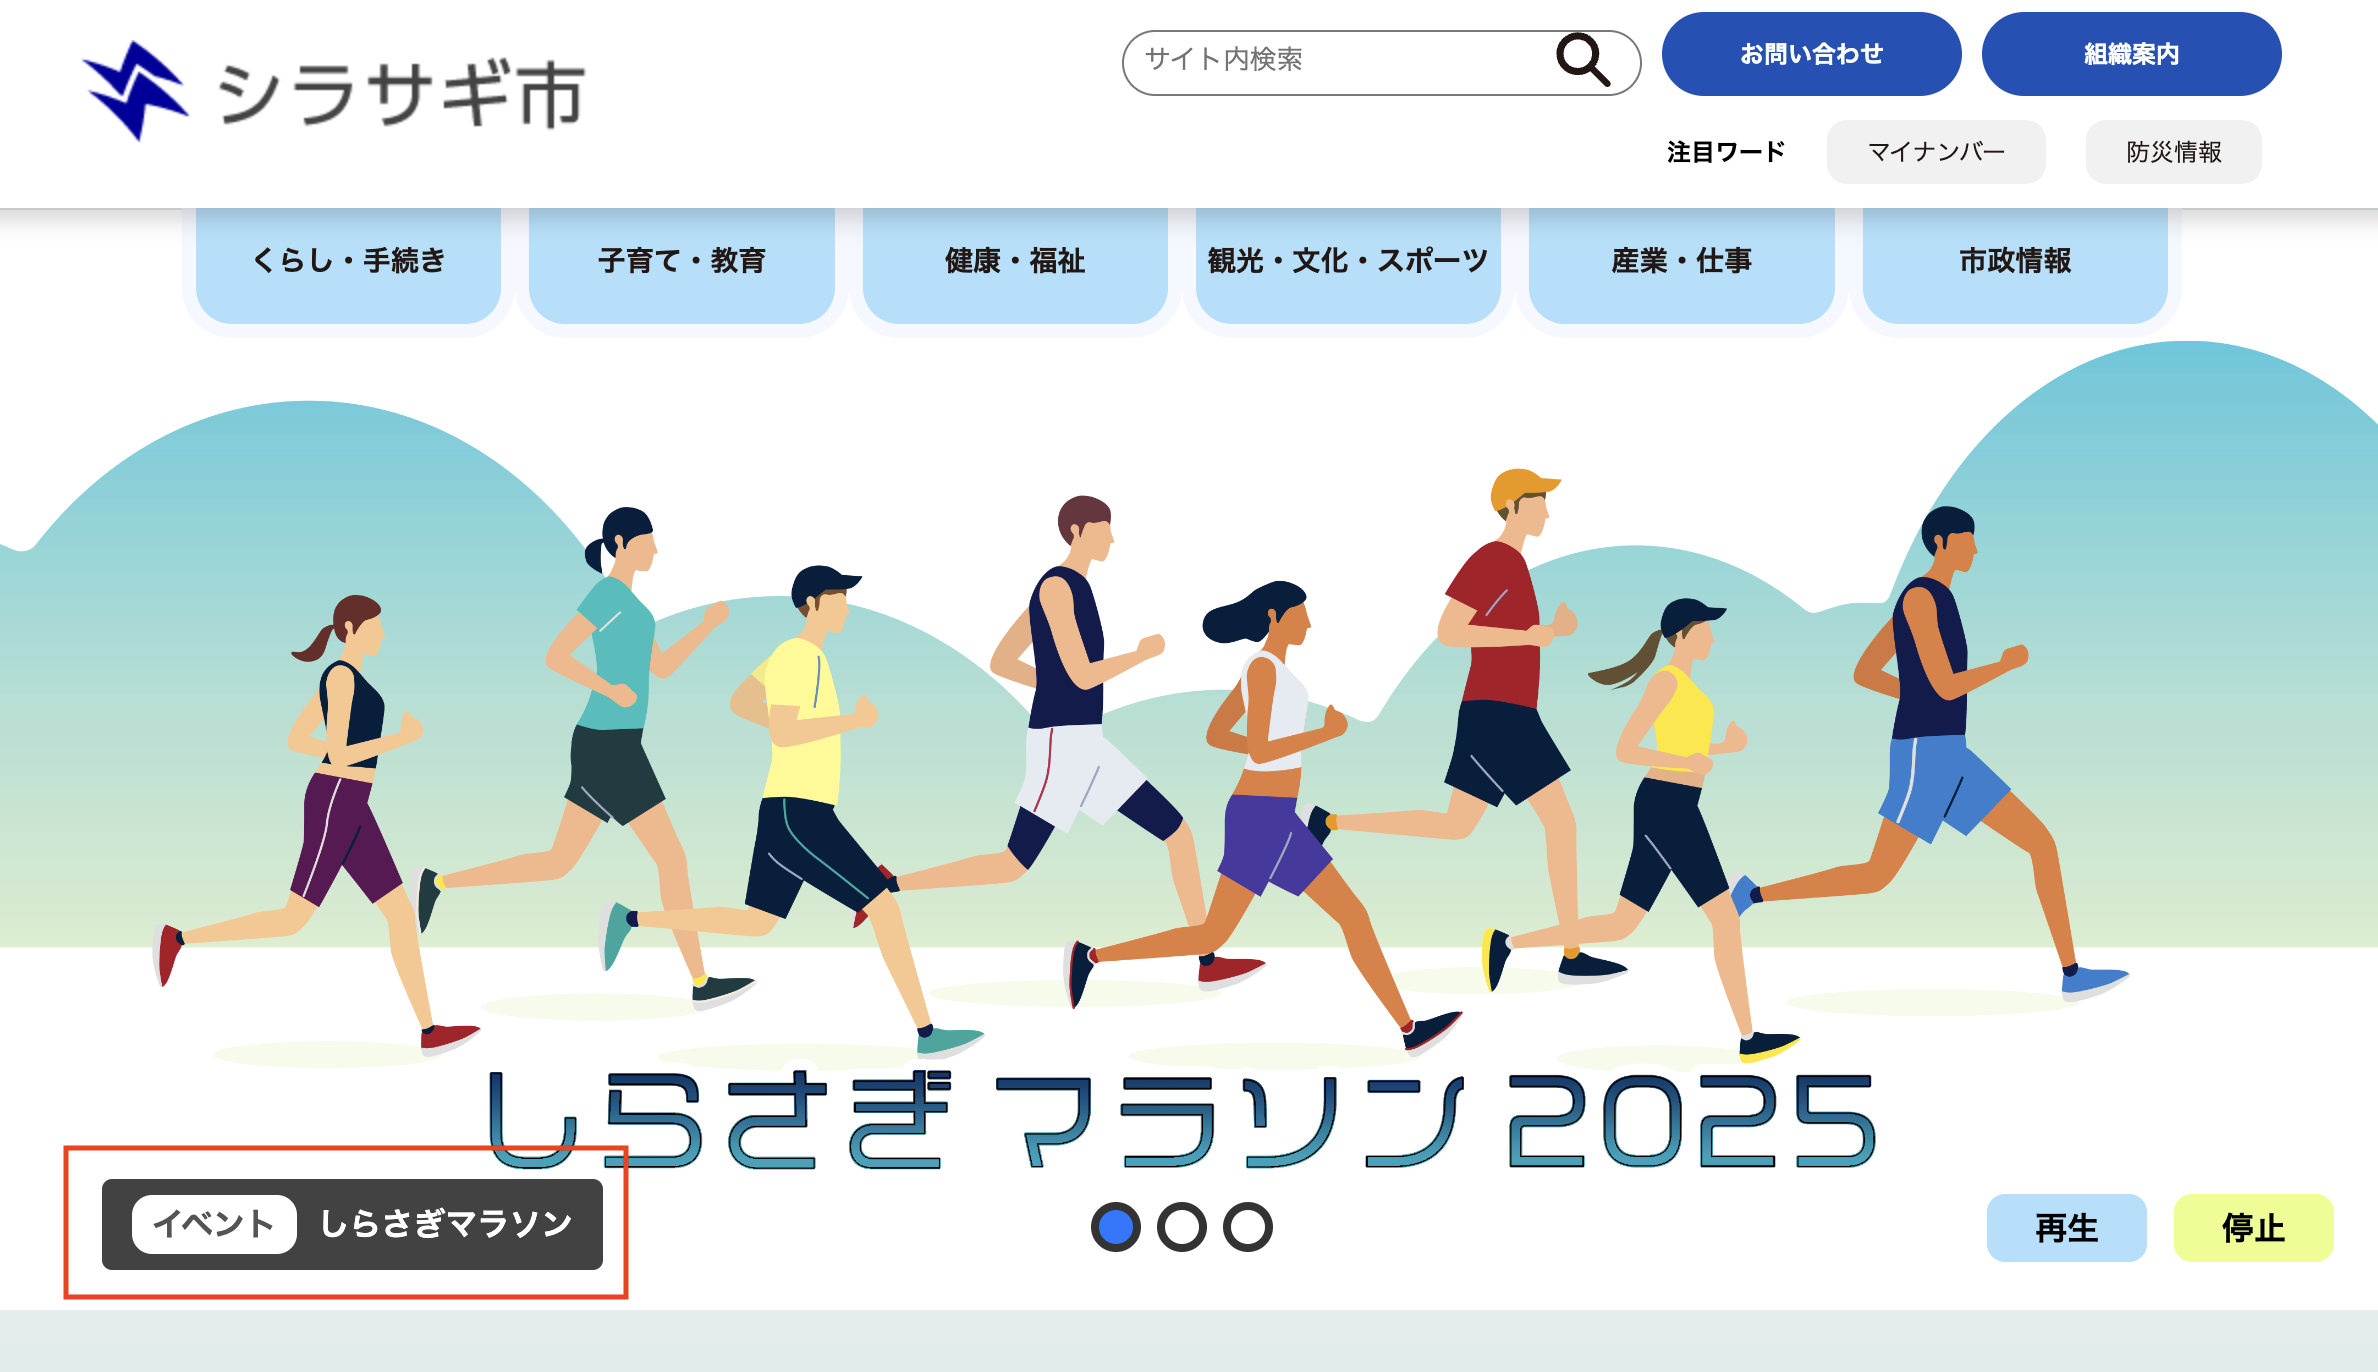Open the 観光・文化・スポーツ menu
This screenshot has width=2378, height=1372.
[1348, 264]
